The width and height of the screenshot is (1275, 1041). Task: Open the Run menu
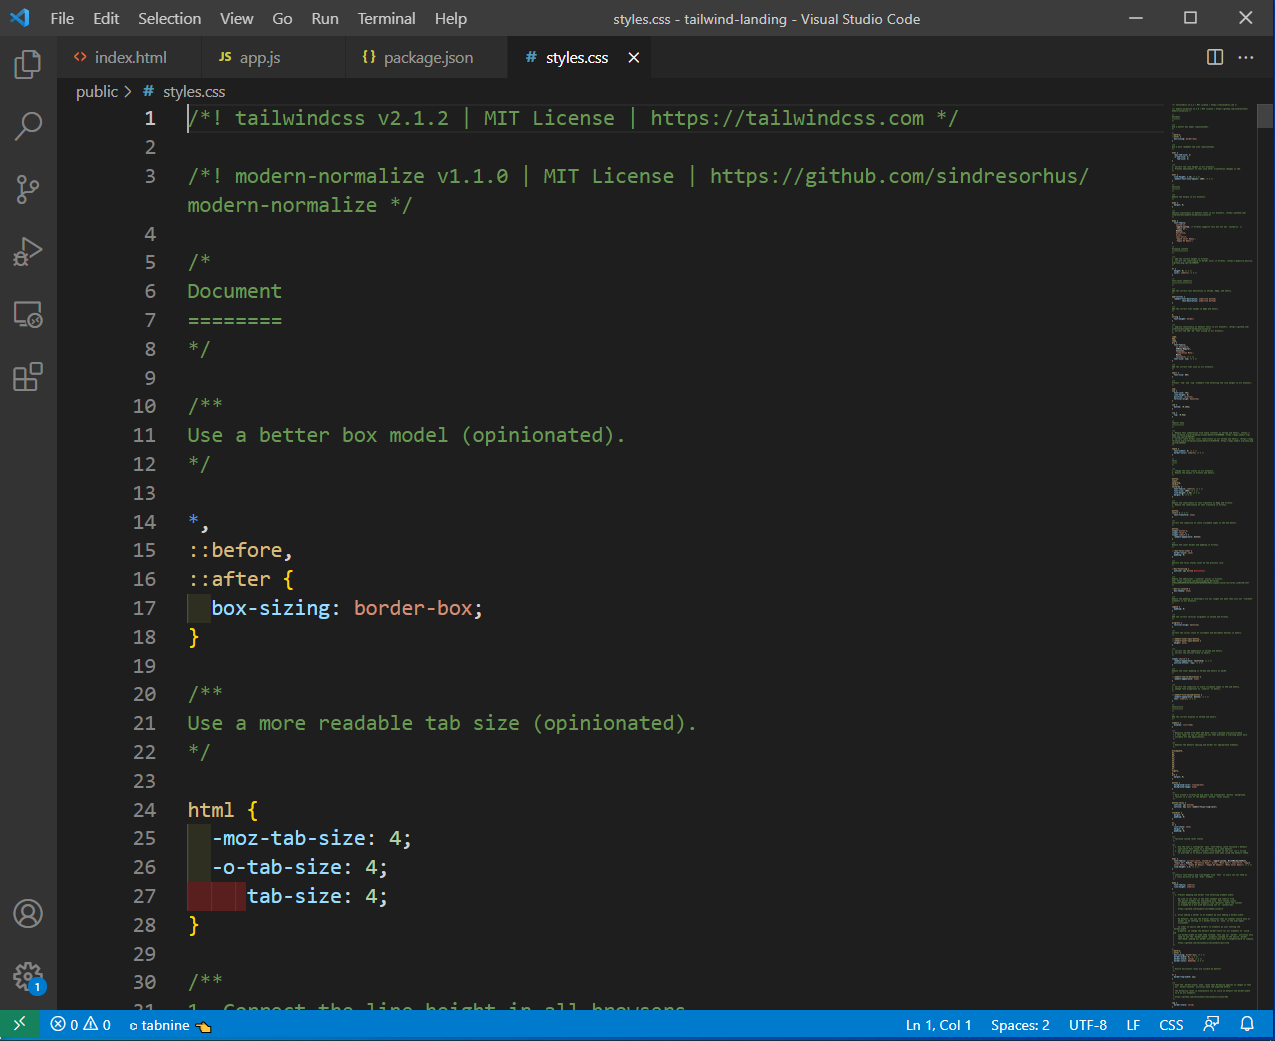coord(324,18)
